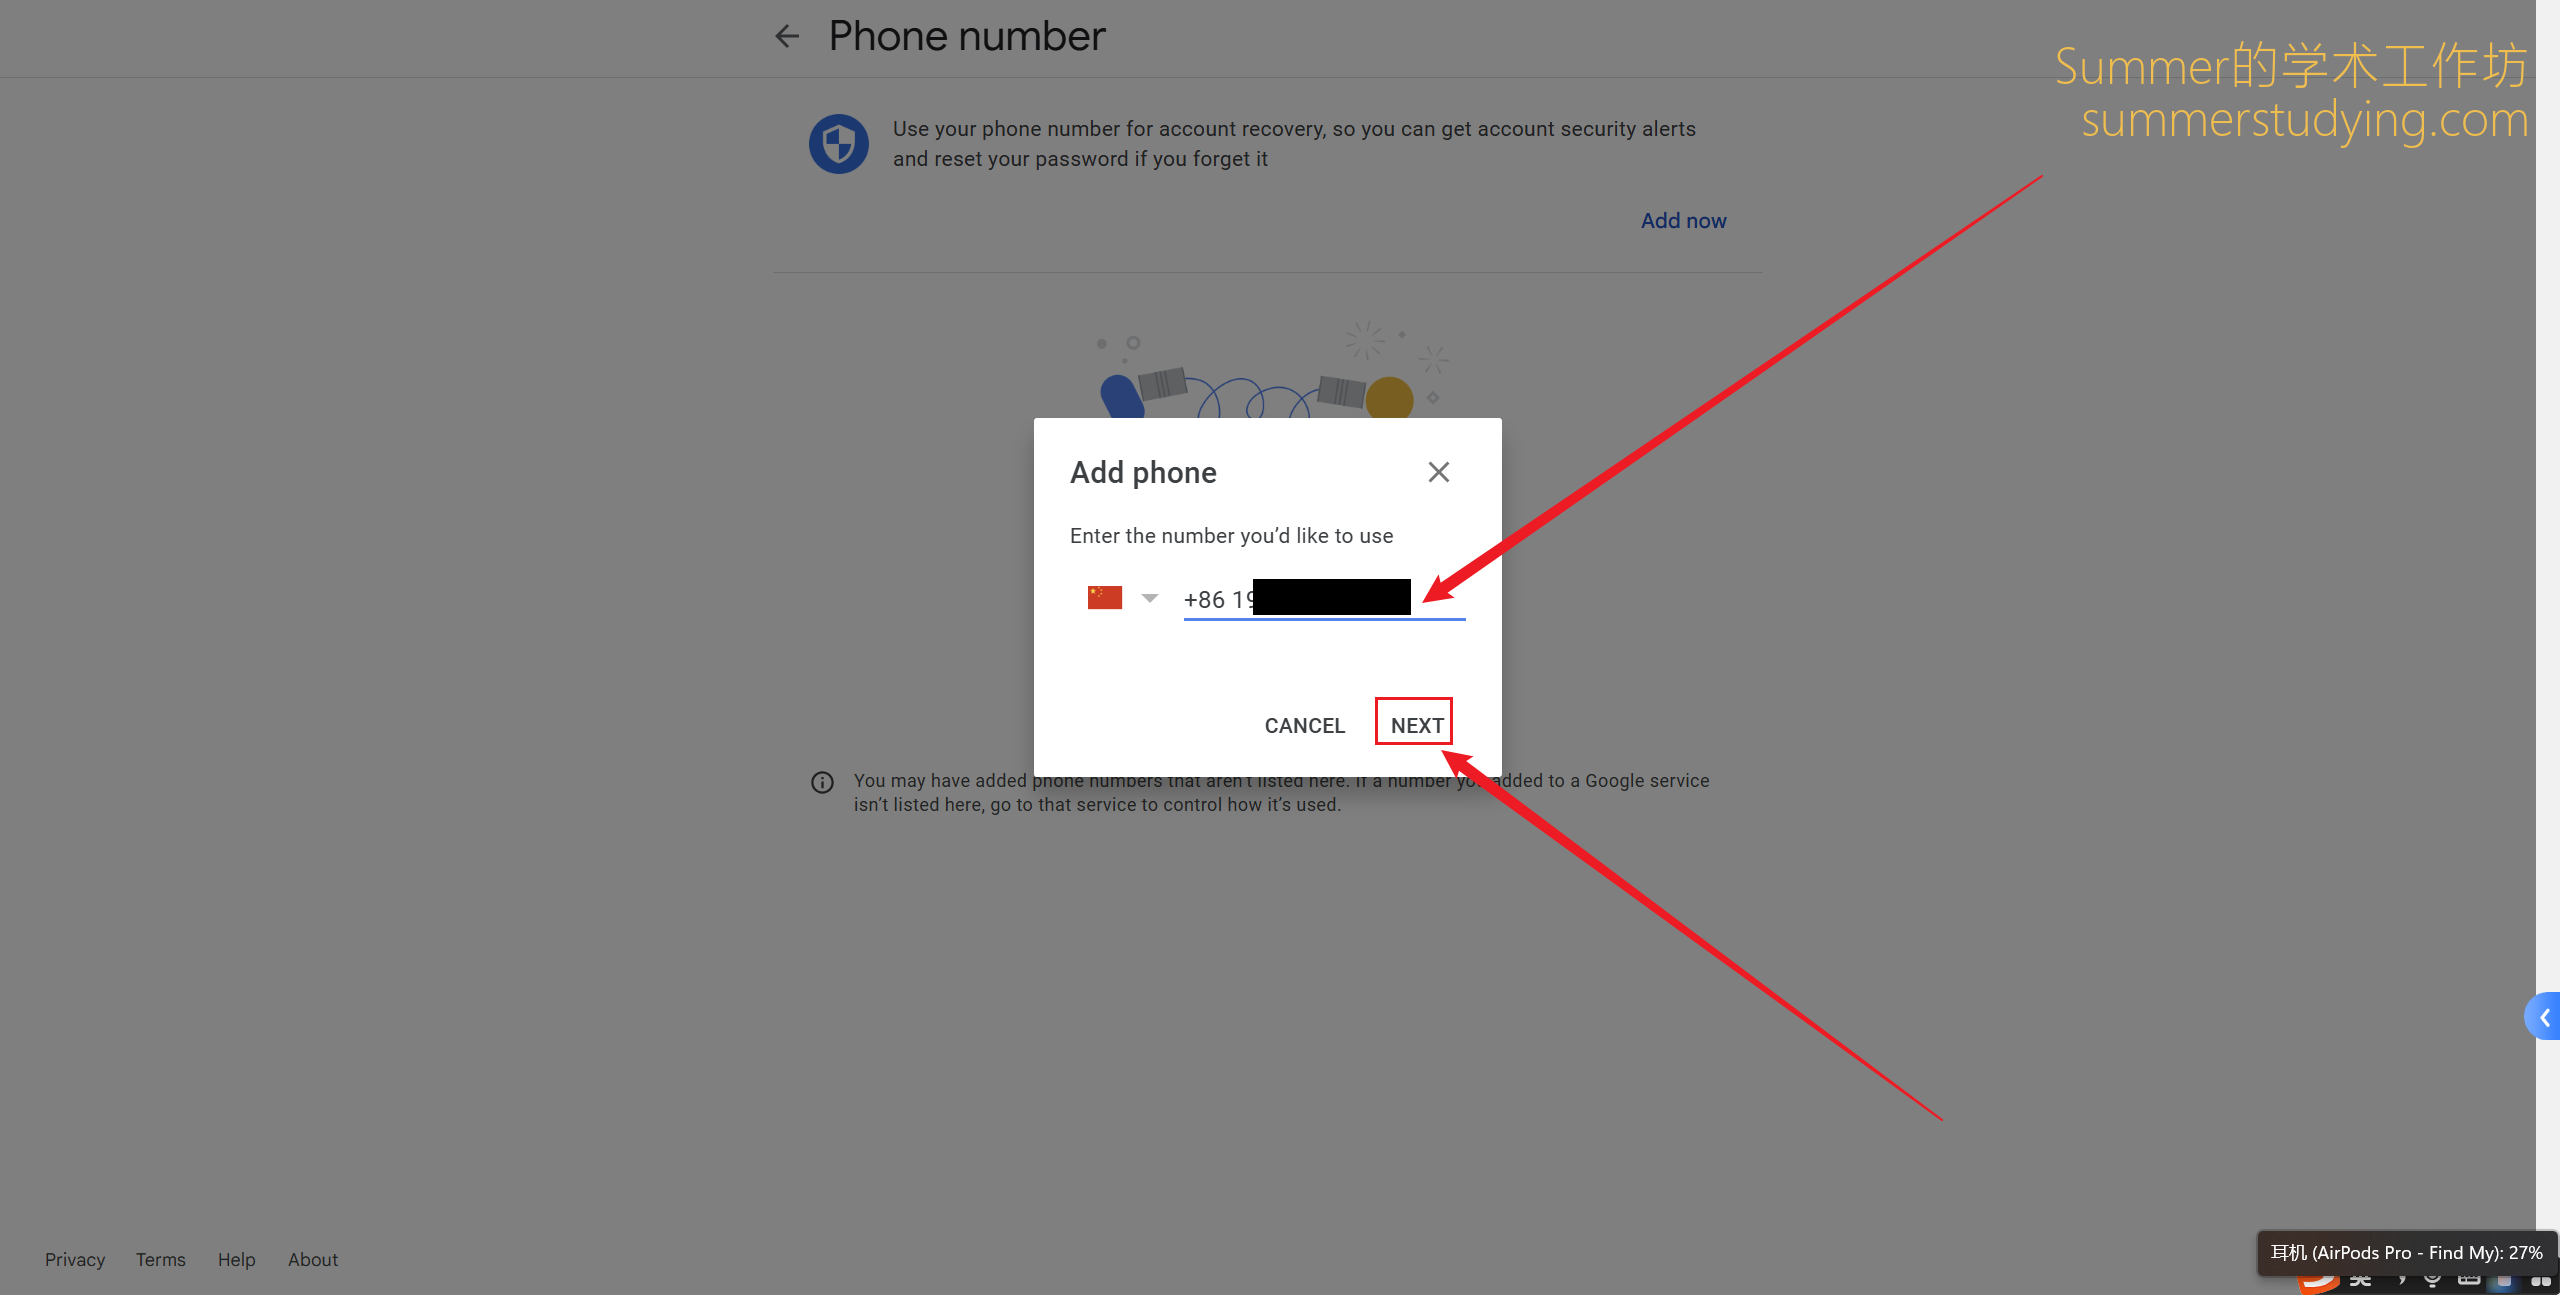Click the shield security icon
The image size is (2560, 1295).
click(x=839, y=144)
